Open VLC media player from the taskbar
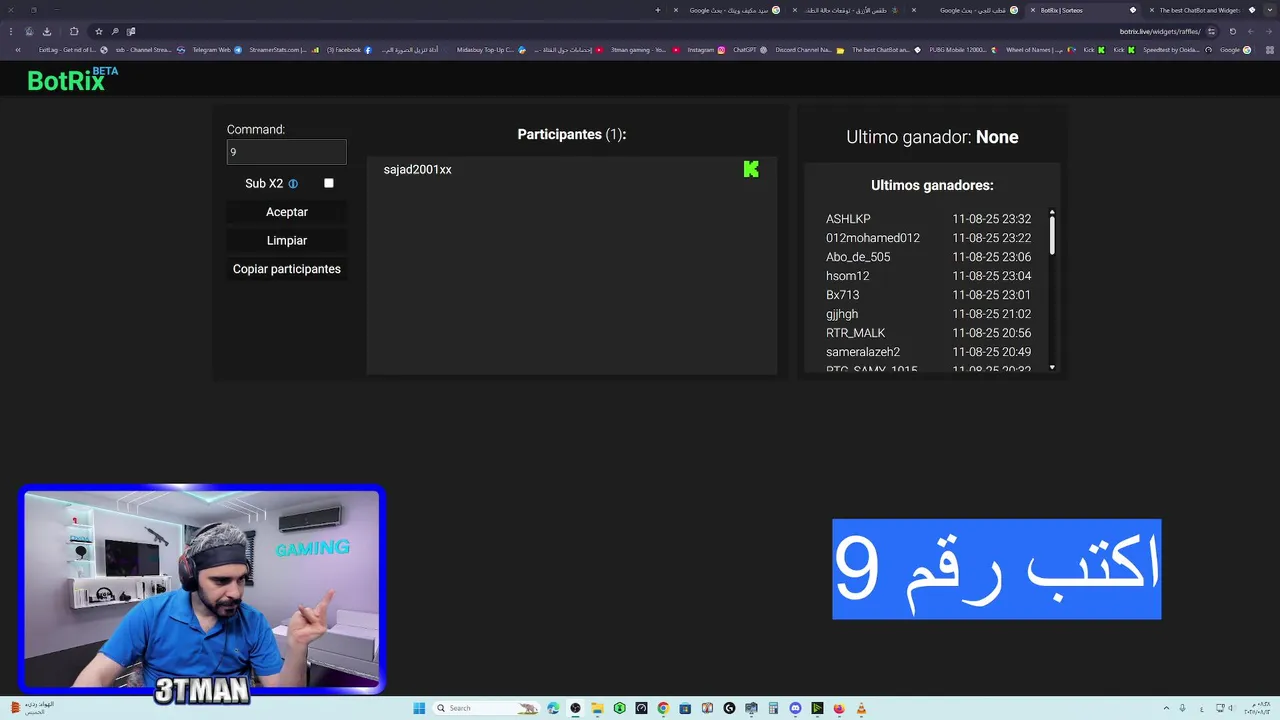 [x=861, y=708]
